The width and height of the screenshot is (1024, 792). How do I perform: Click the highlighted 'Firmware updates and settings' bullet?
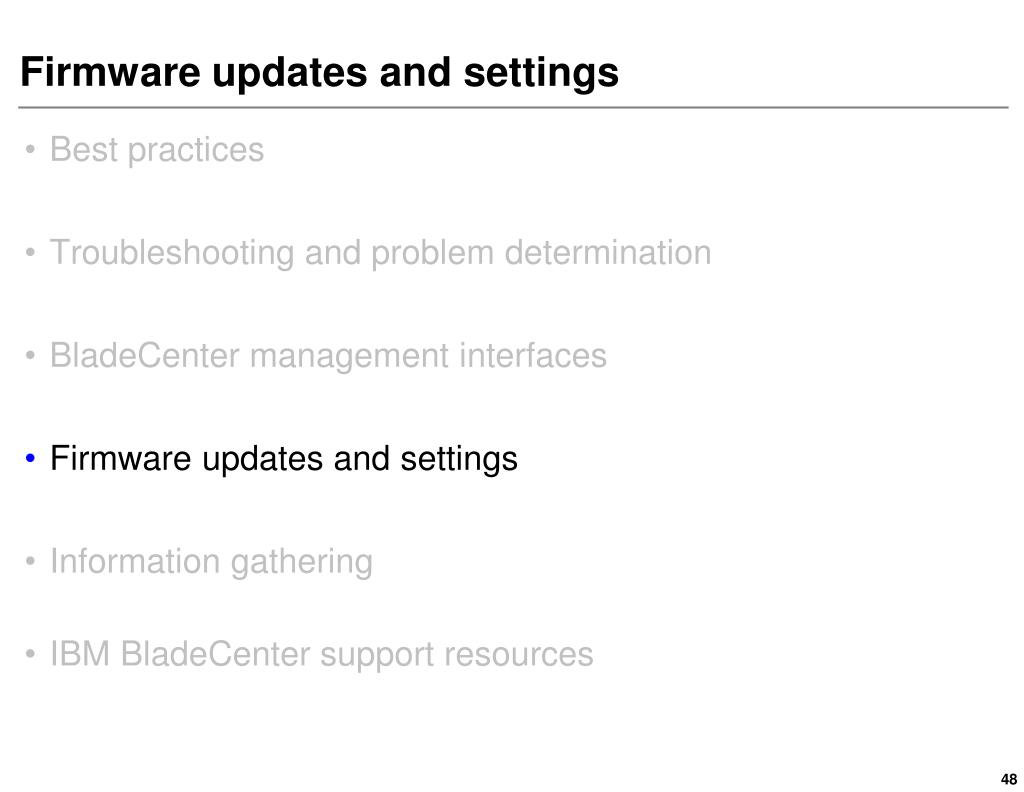[x=284, y=459]
